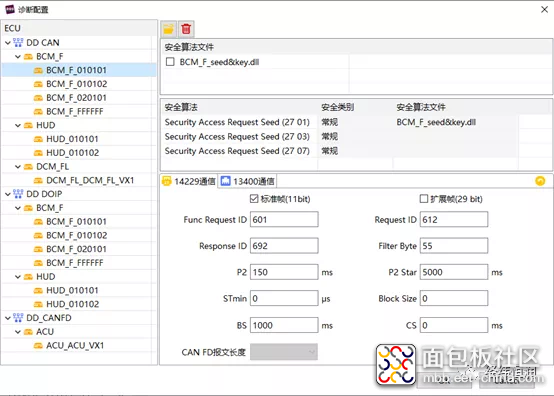Click the Filter Byte field

(x=454, y=246)
